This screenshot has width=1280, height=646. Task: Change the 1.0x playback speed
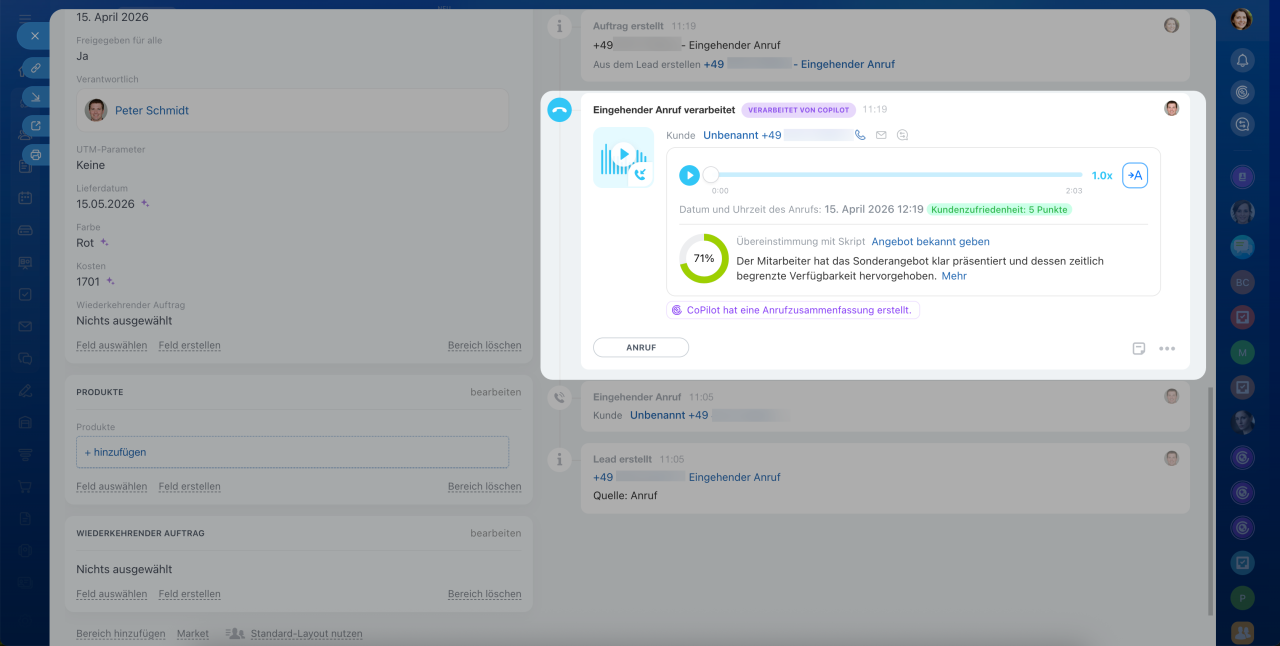click(x=1101, y=175)
